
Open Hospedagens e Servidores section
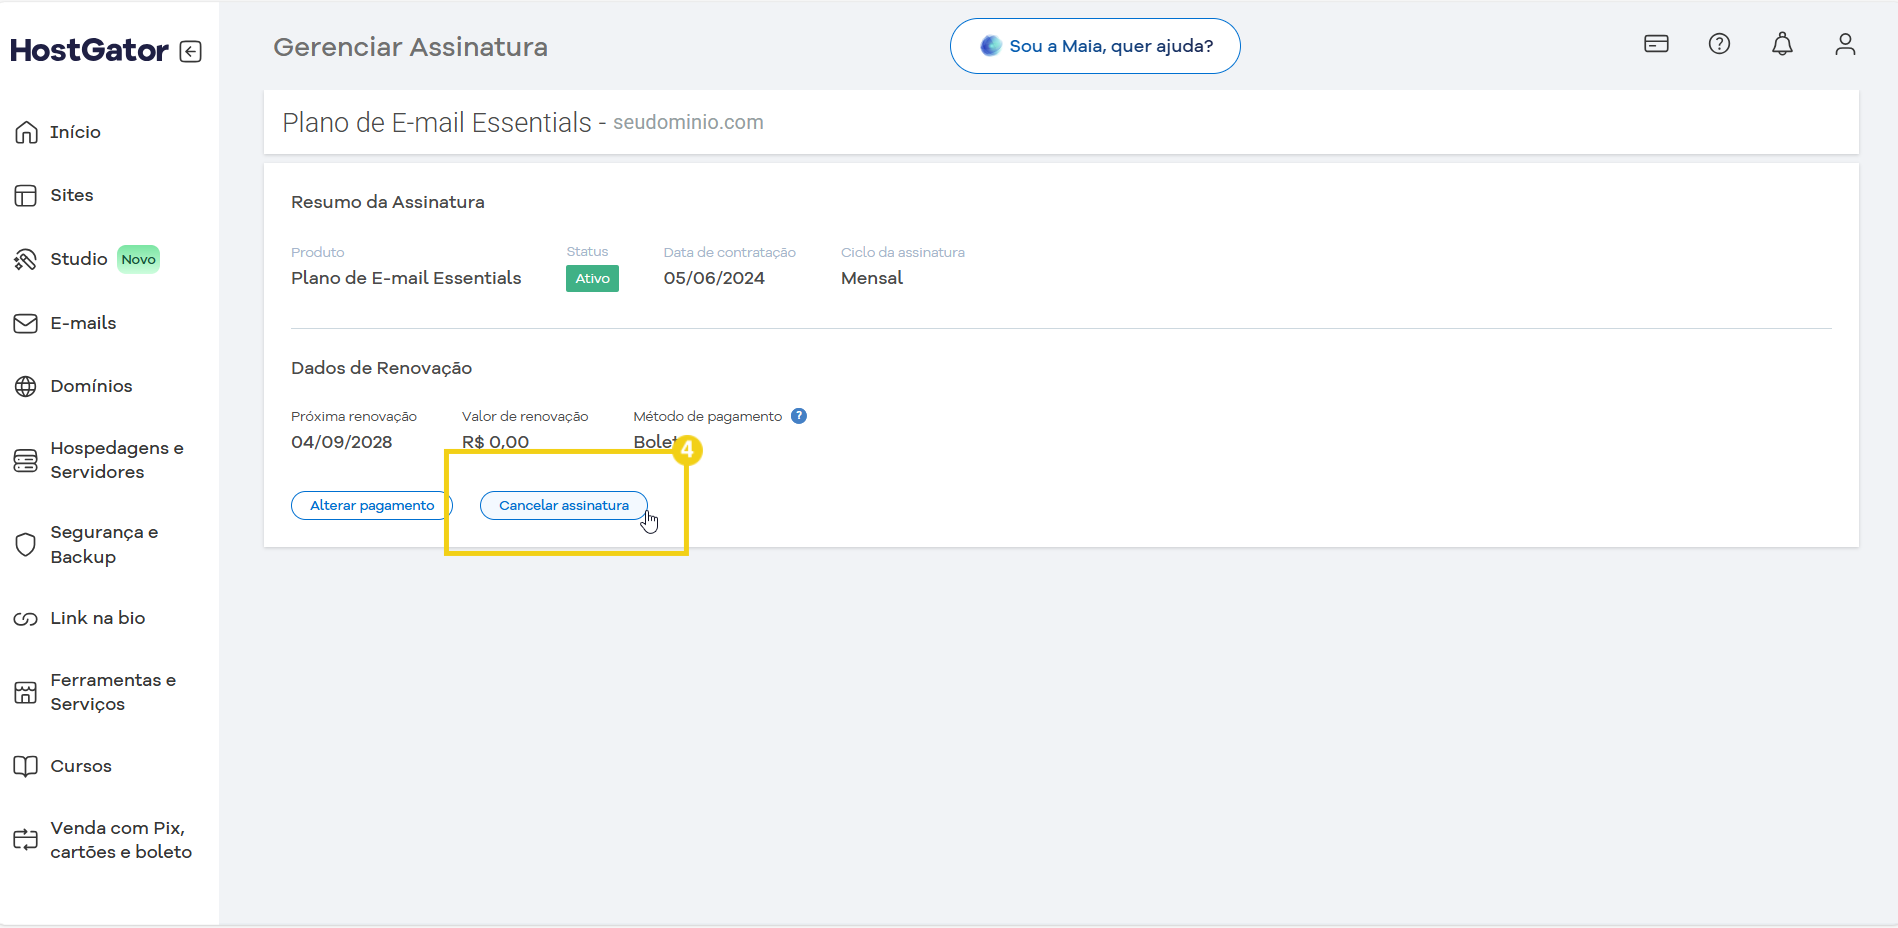click(x=117, y=460)
